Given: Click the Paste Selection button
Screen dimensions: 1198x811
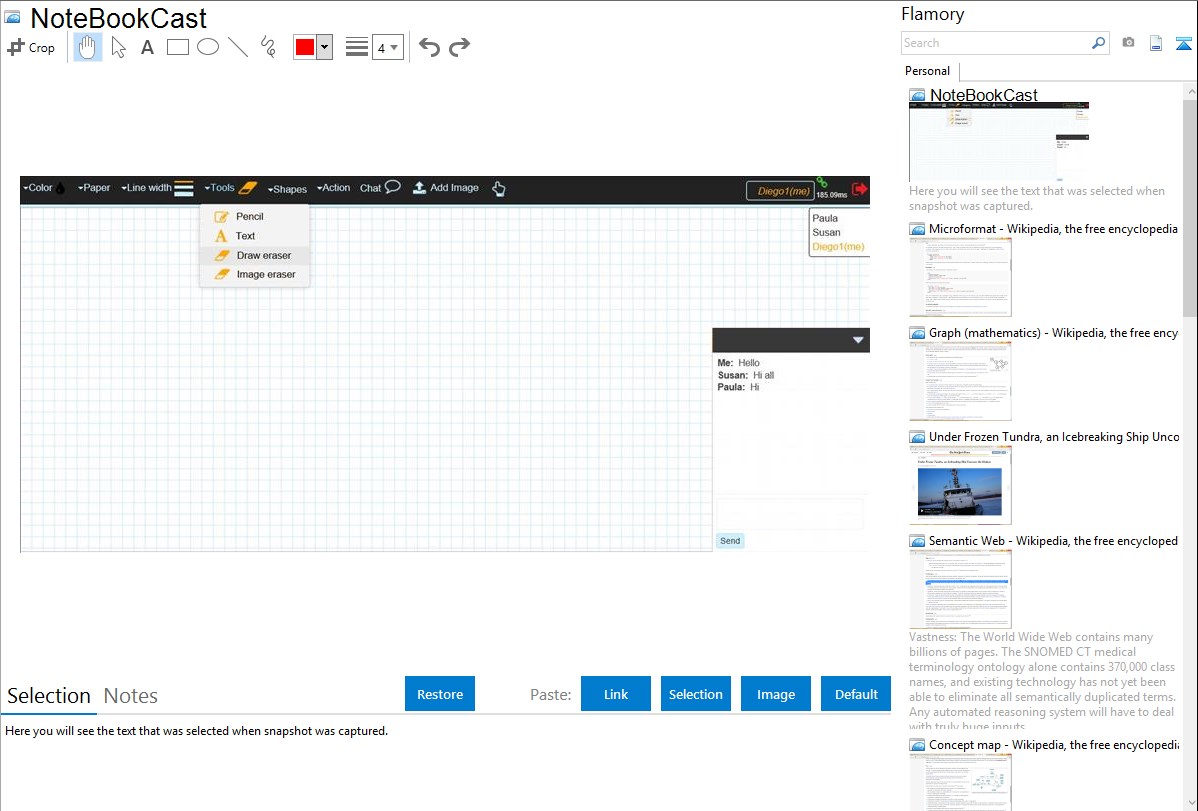Looking at the screenshot, I should 695,693.
